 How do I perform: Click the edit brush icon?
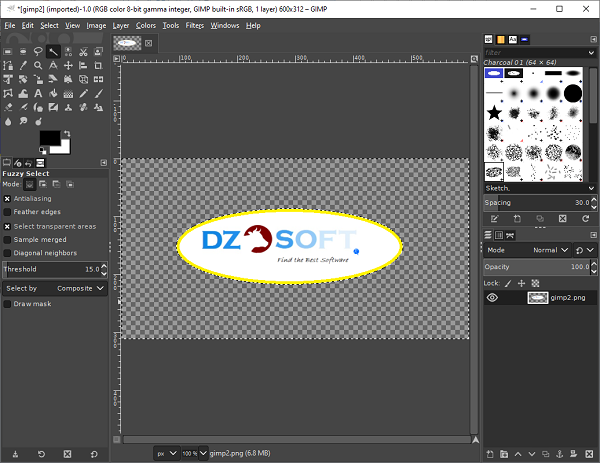click(x=494, y=218)
